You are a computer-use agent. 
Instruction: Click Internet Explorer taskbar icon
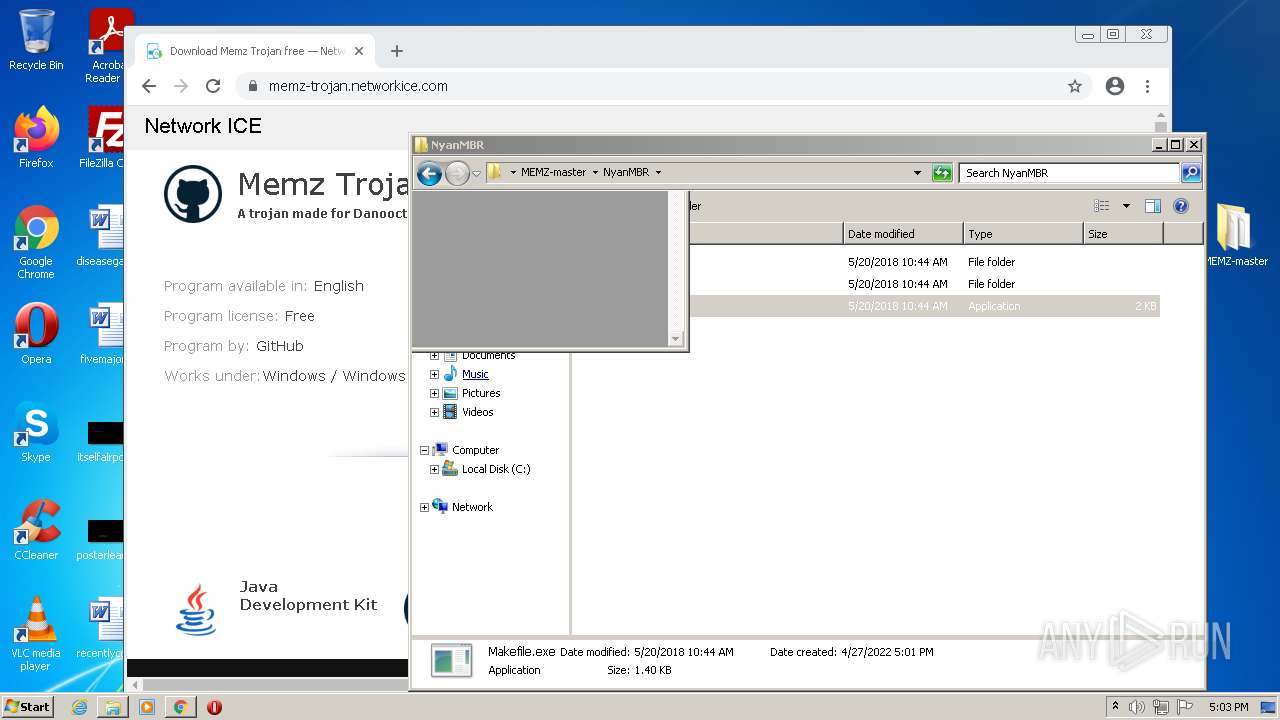point(79,707)
